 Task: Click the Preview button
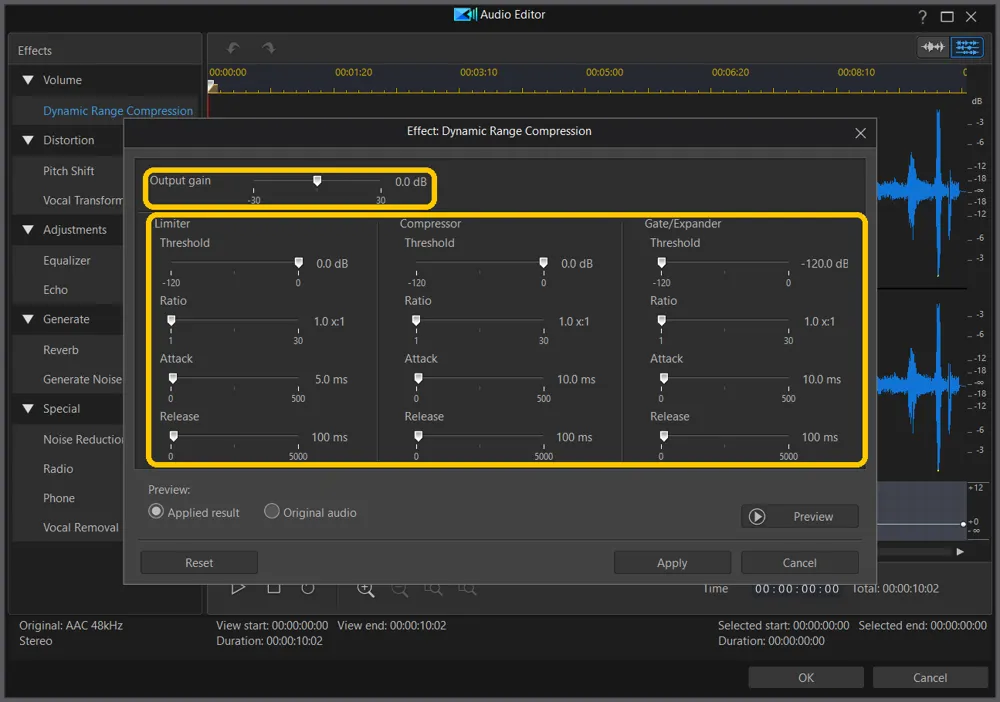pyautogui.click(x=800, y=516)
